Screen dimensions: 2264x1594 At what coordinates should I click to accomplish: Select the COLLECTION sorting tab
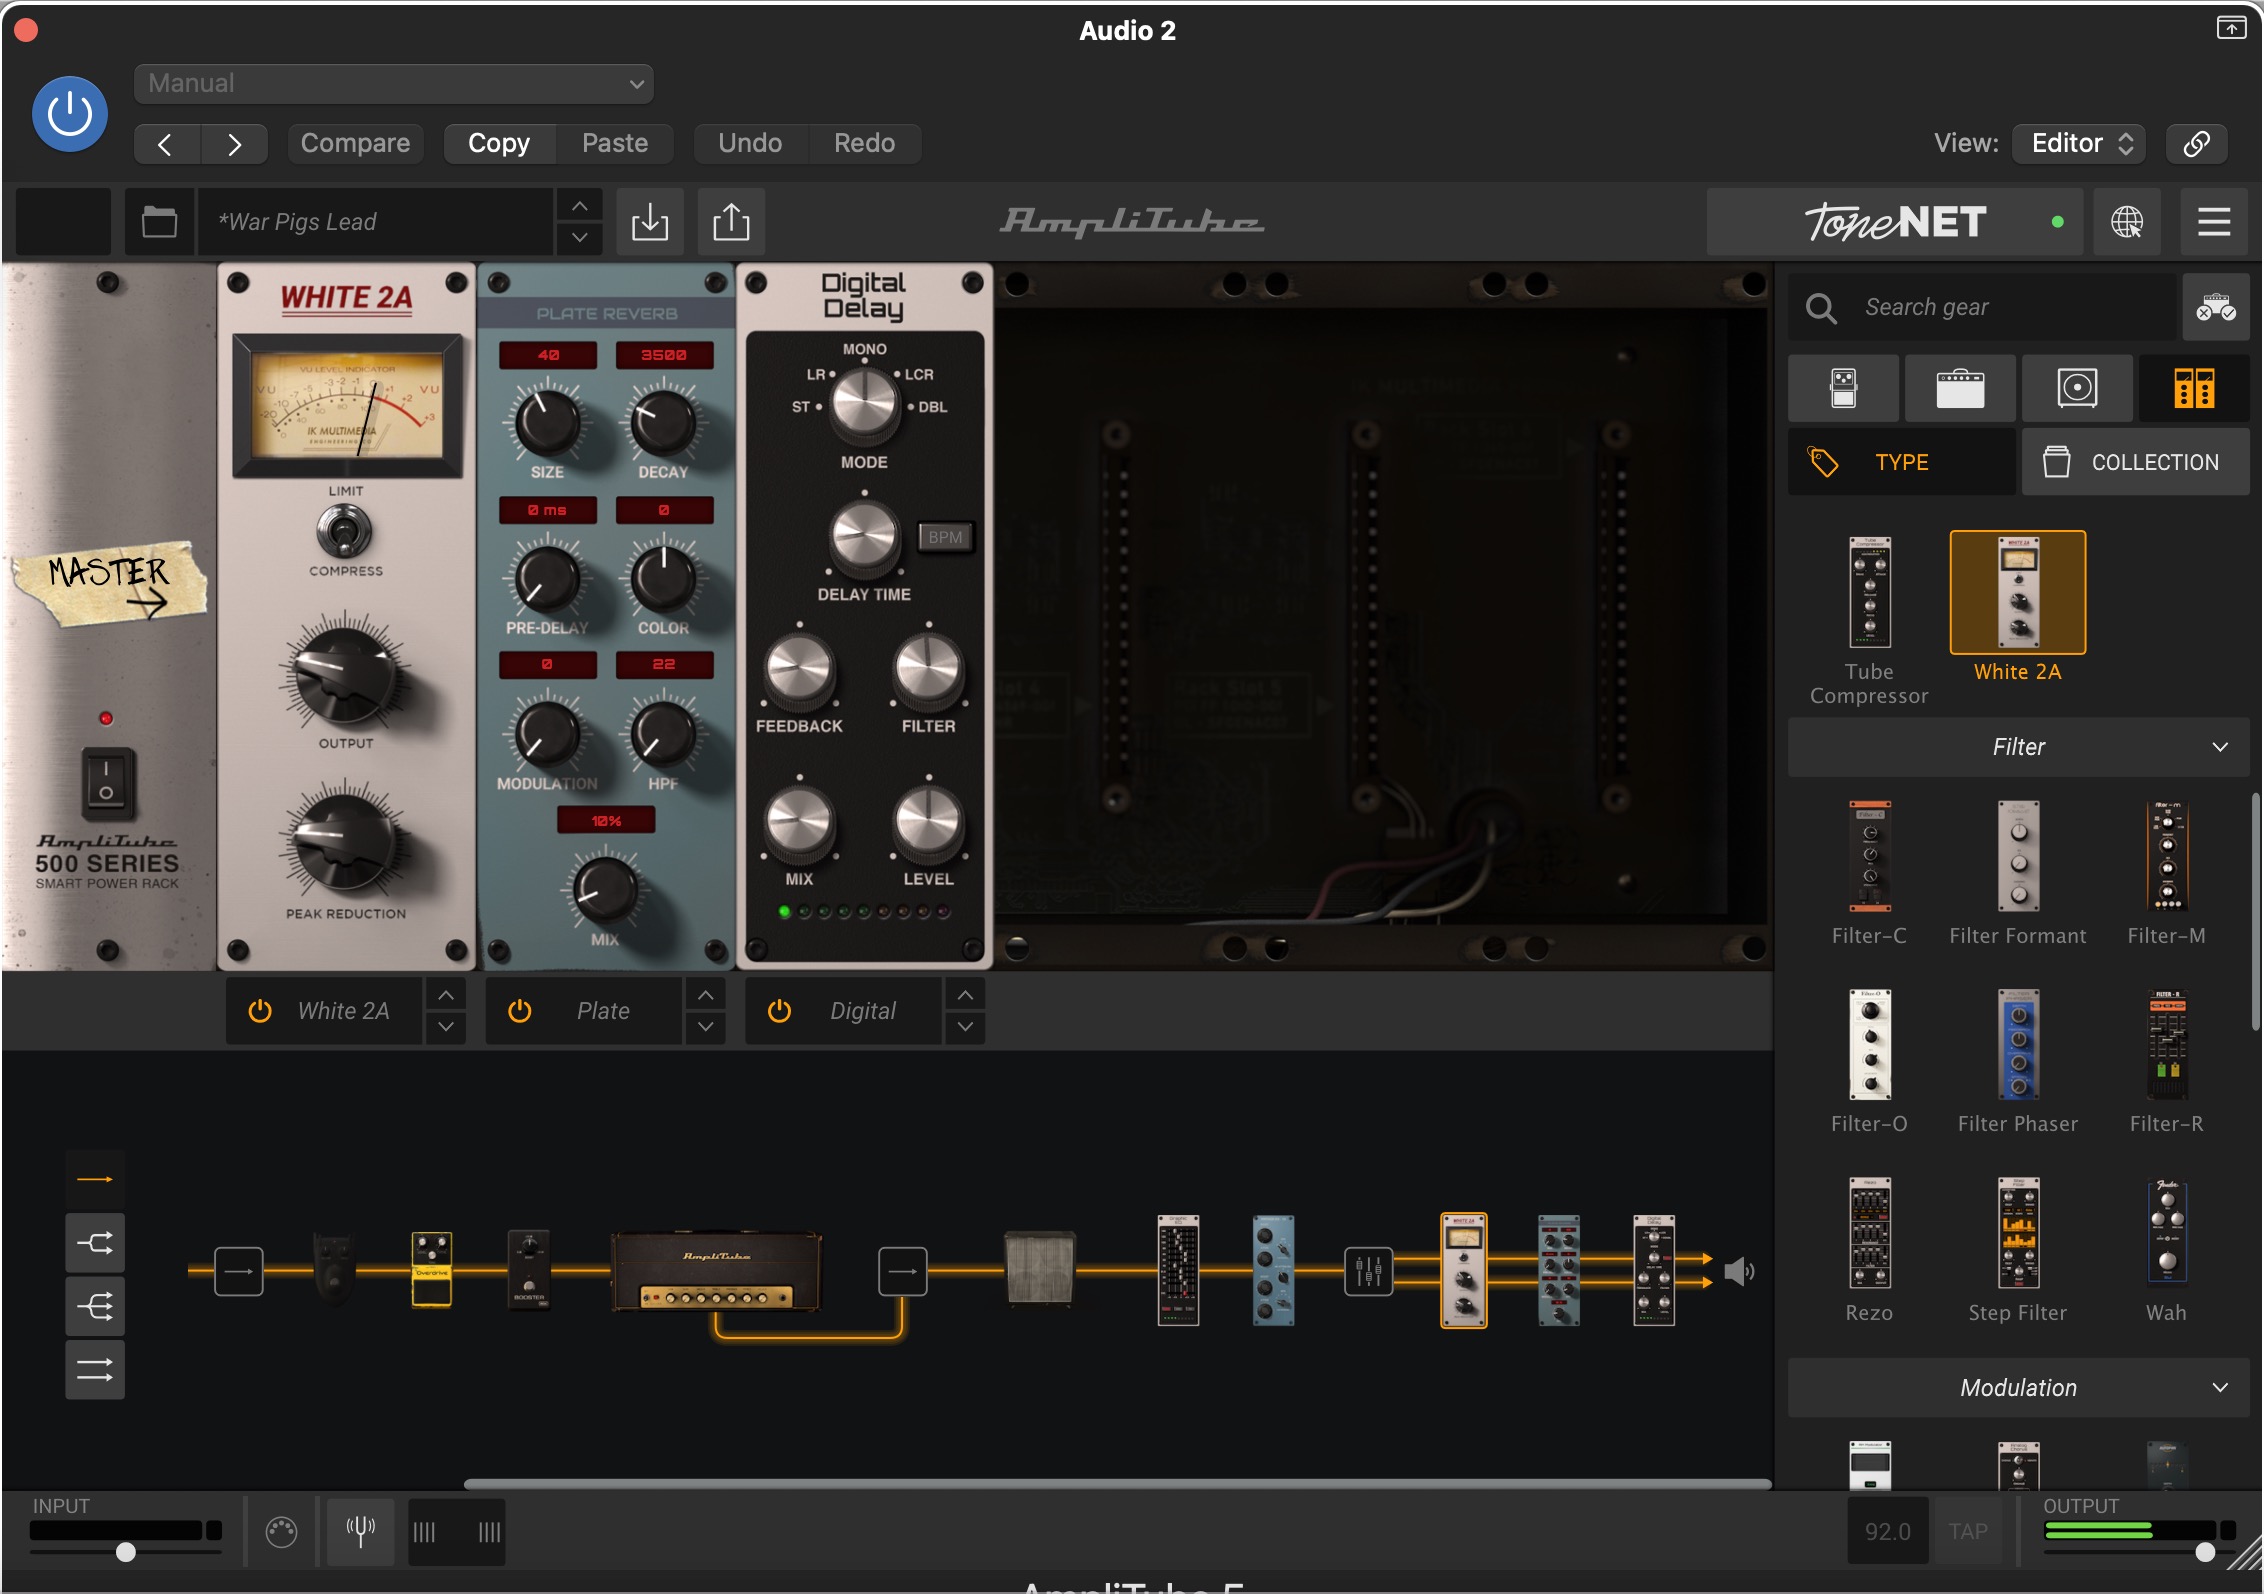tap(2136, 462)
